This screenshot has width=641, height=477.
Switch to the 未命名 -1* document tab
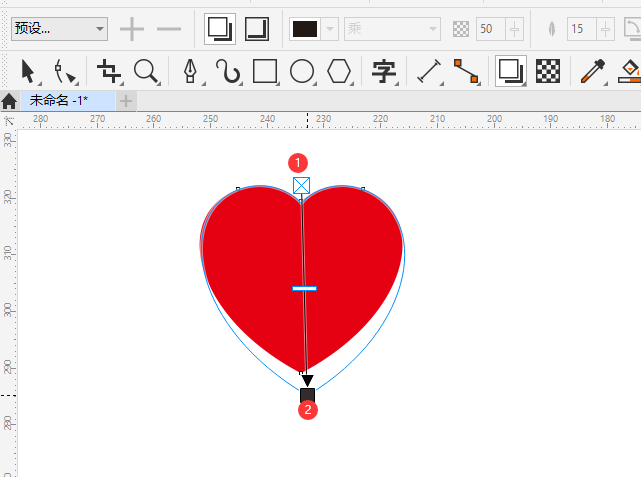pos(67,101)
